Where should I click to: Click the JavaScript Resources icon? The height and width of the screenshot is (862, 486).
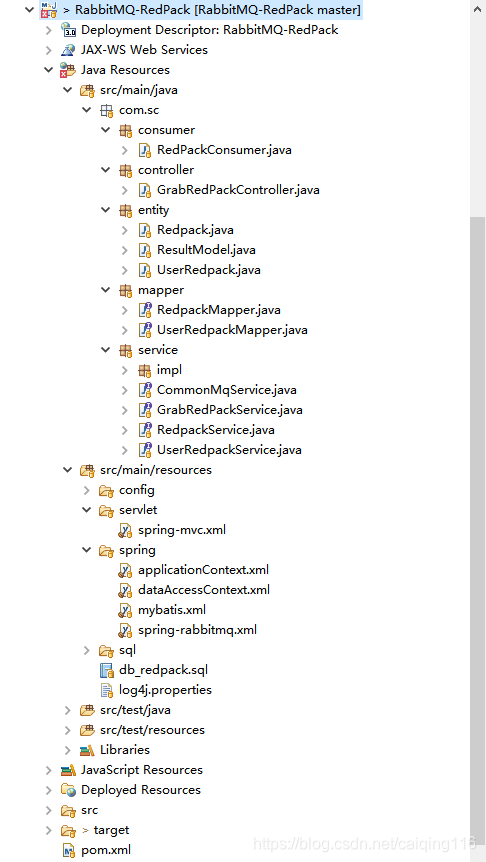click(x=68, y=770)
